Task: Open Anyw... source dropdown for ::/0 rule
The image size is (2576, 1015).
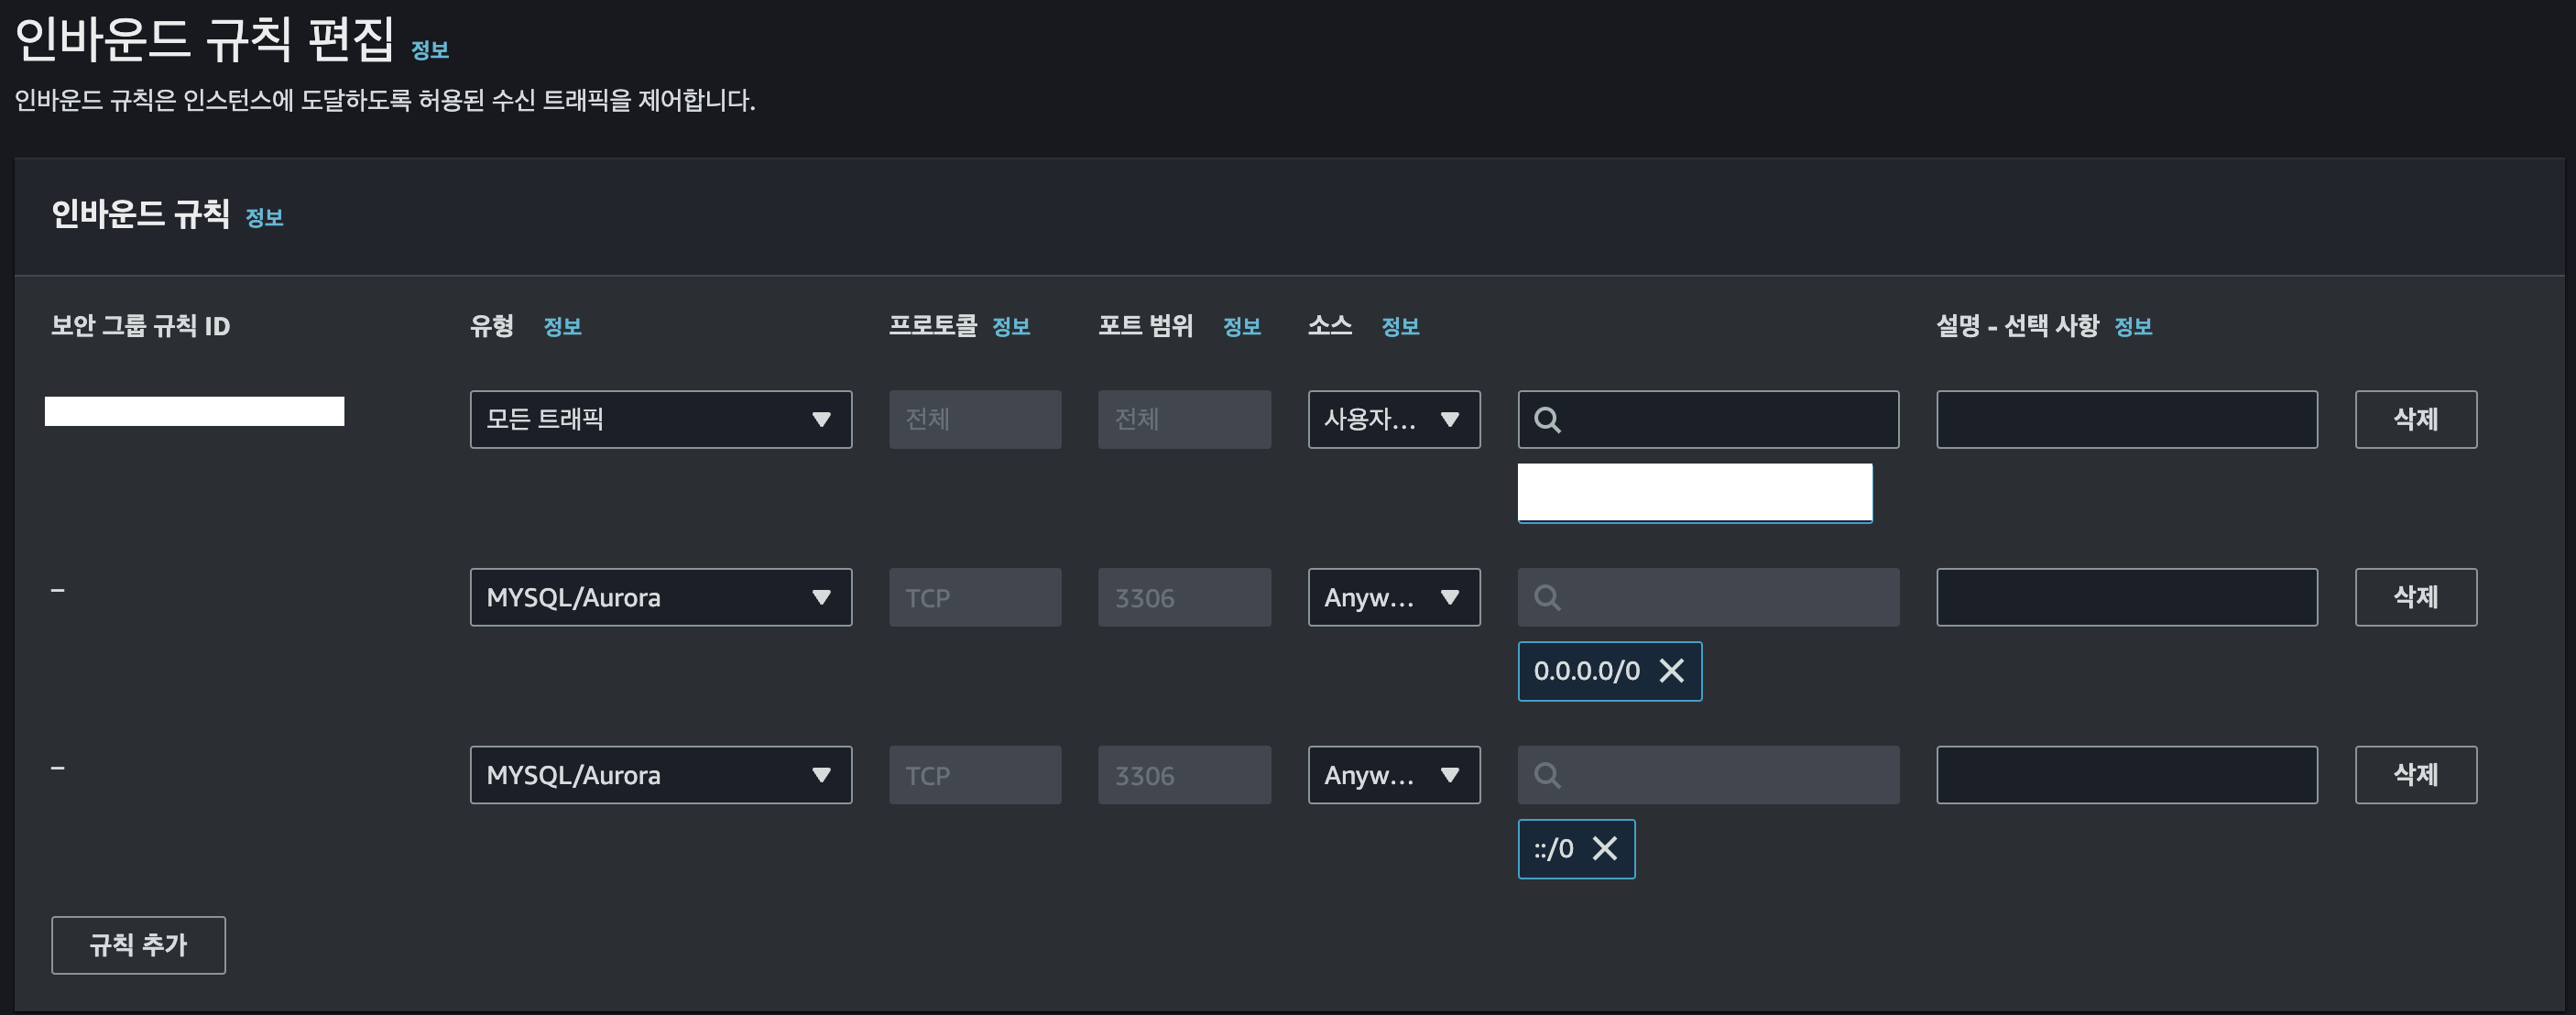Action: tap(1394, 775)
